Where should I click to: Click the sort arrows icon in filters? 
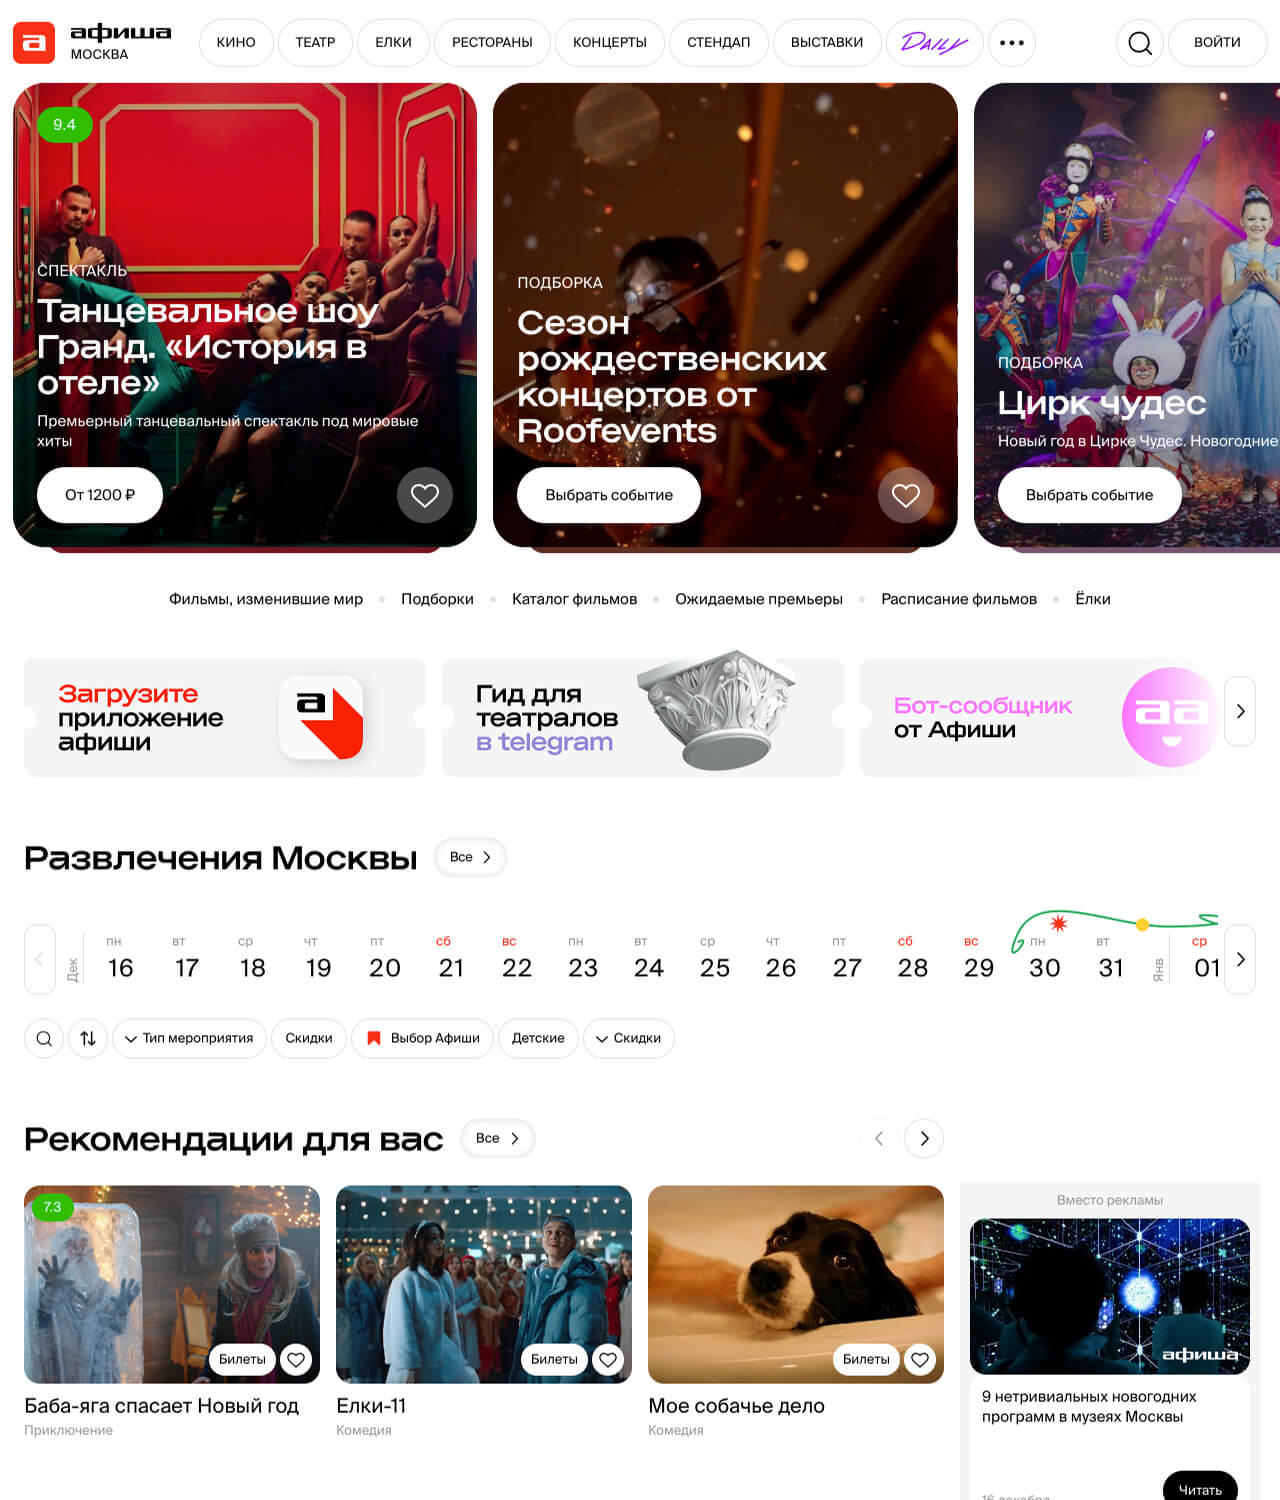[88, 1038]
